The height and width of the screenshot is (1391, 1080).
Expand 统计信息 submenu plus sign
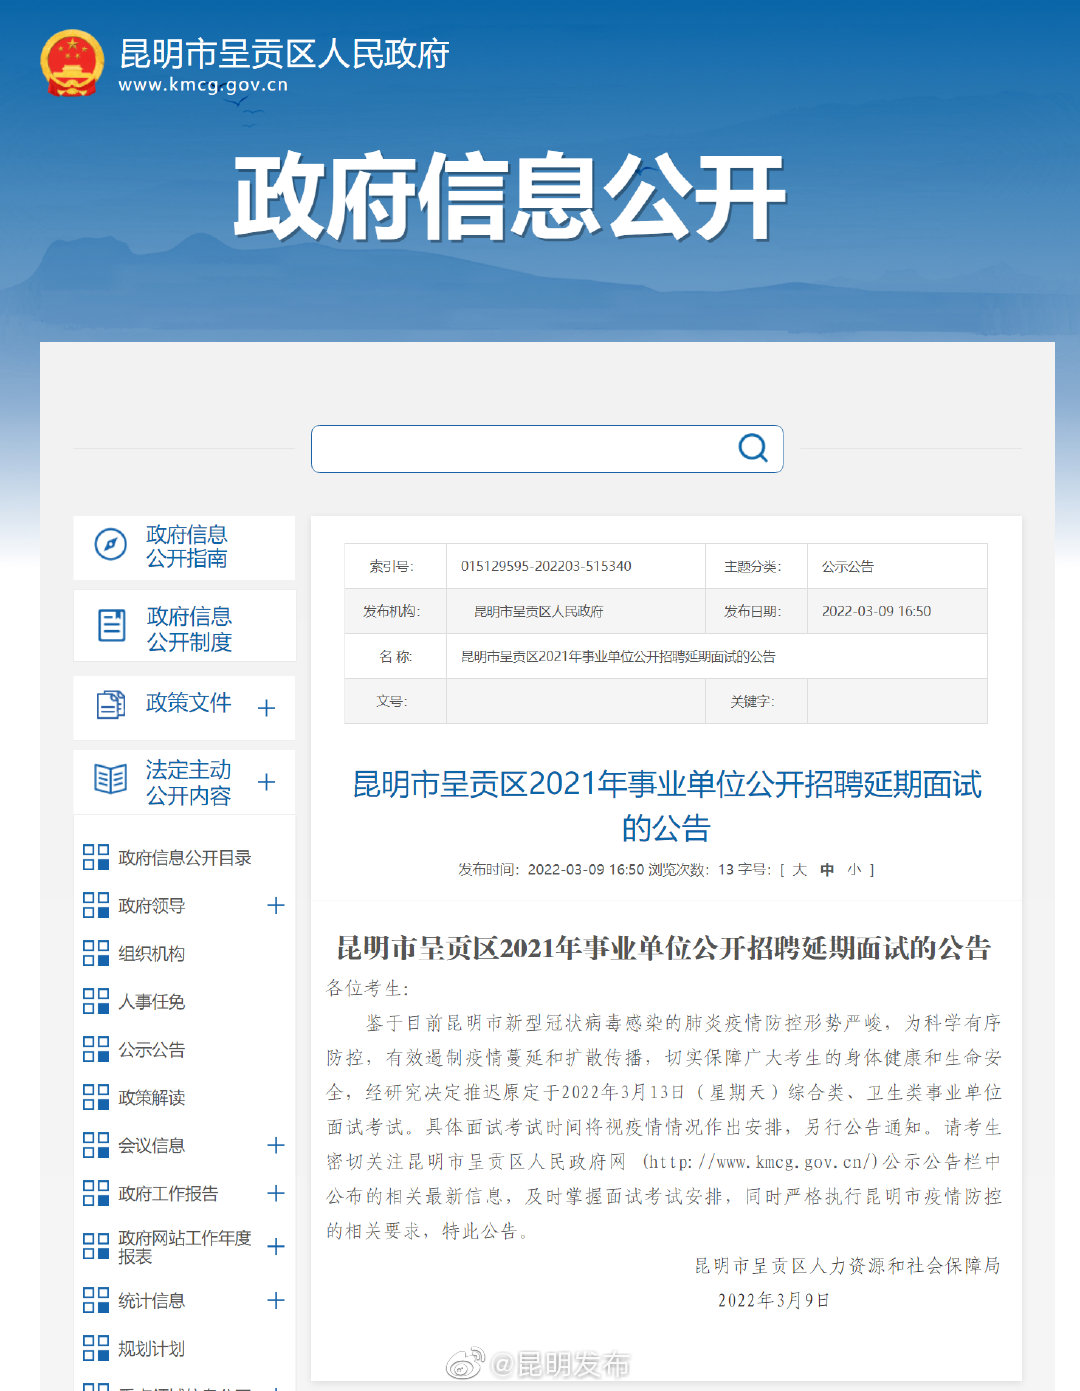276,1300
